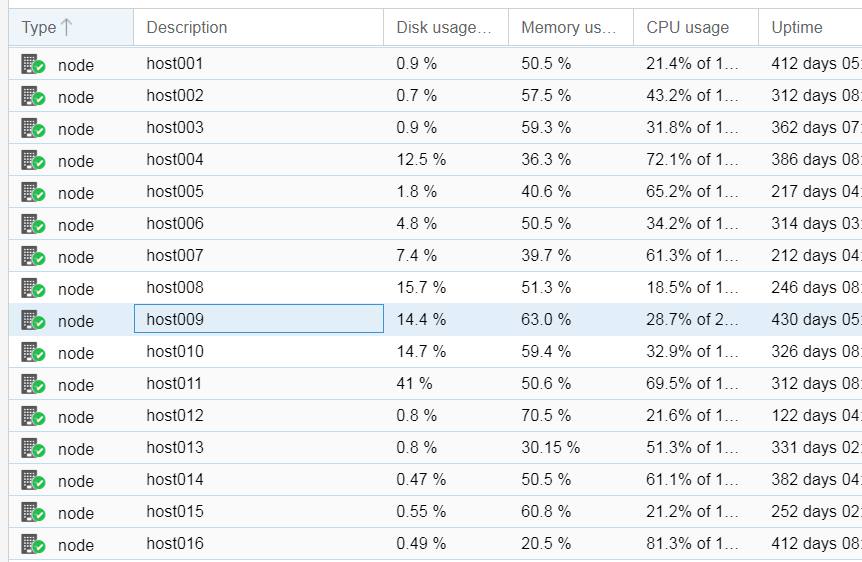862x562 pixels.
Task: Click the node status icon for host016
Action: pyautogui.click(x=33, y=545)
